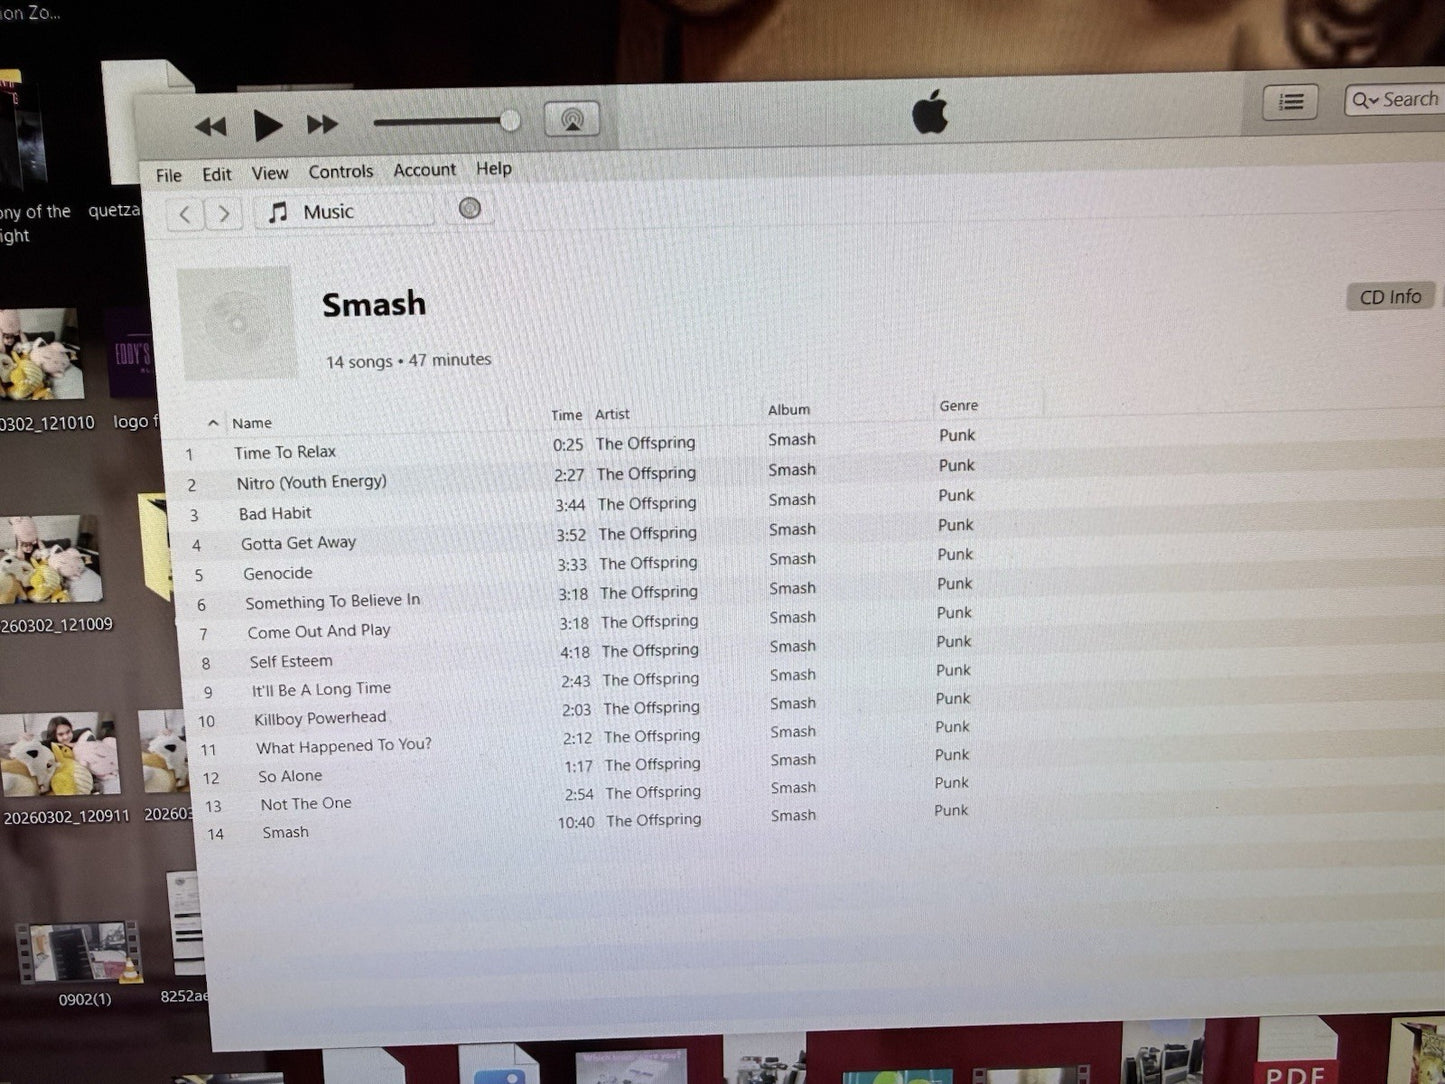This screenshot has height=1084, width=1445.
Task: Select the desktop photo '20260302_120911'
Action: click(x=60, y=753)
